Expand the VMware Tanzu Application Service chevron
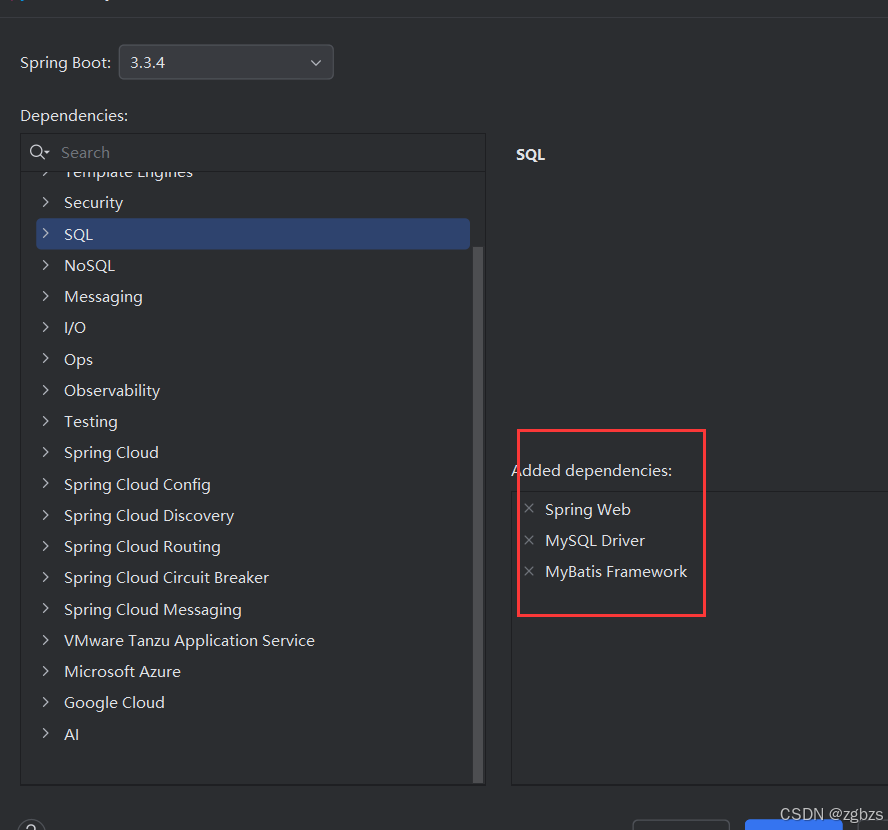This screenshot has height=830, width=888. pos(46,640)
